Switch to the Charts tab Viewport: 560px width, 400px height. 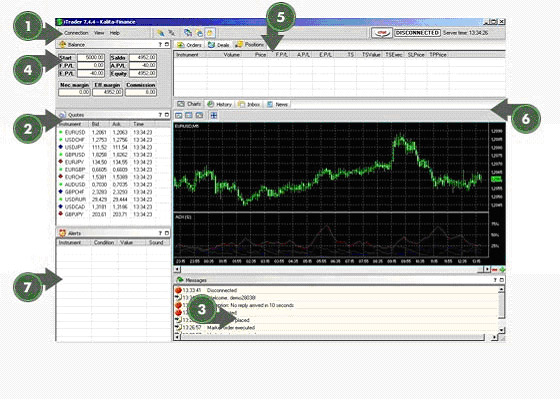tap(189, 104)
